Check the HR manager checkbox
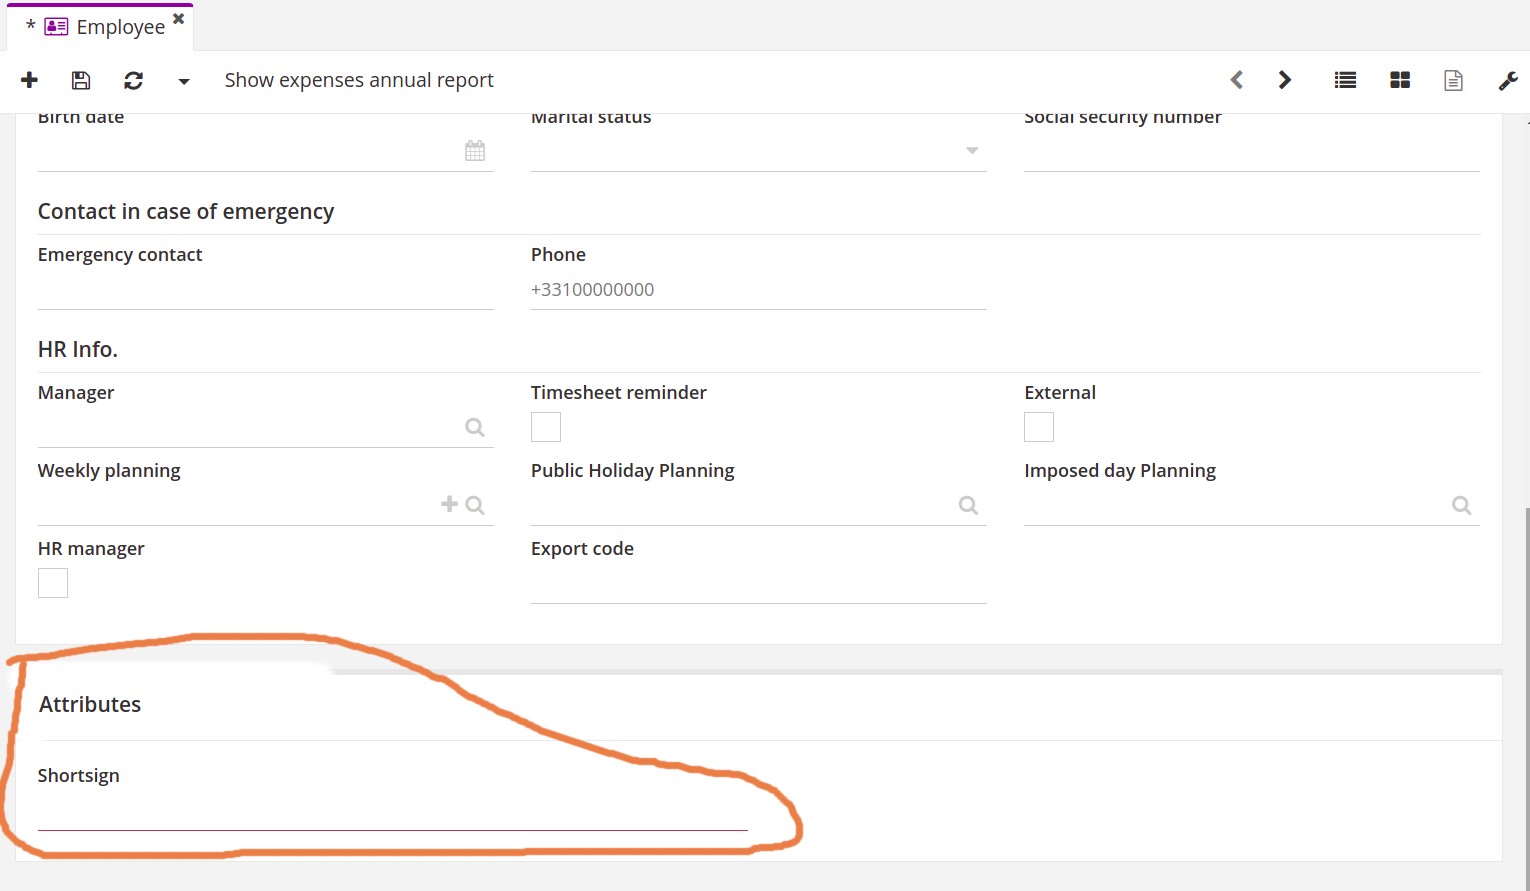1530x891 pixels. pos(53,583)
